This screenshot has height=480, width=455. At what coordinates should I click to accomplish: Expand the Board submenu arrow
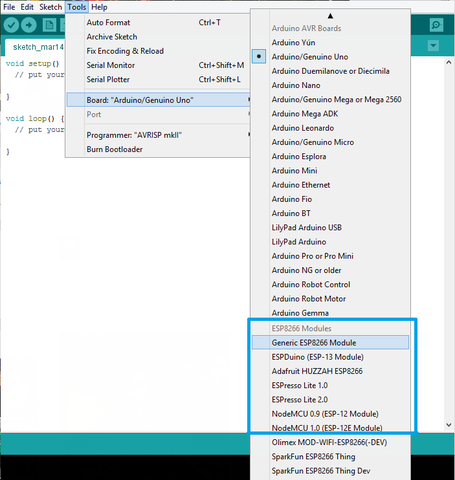(x=249, y=100)
